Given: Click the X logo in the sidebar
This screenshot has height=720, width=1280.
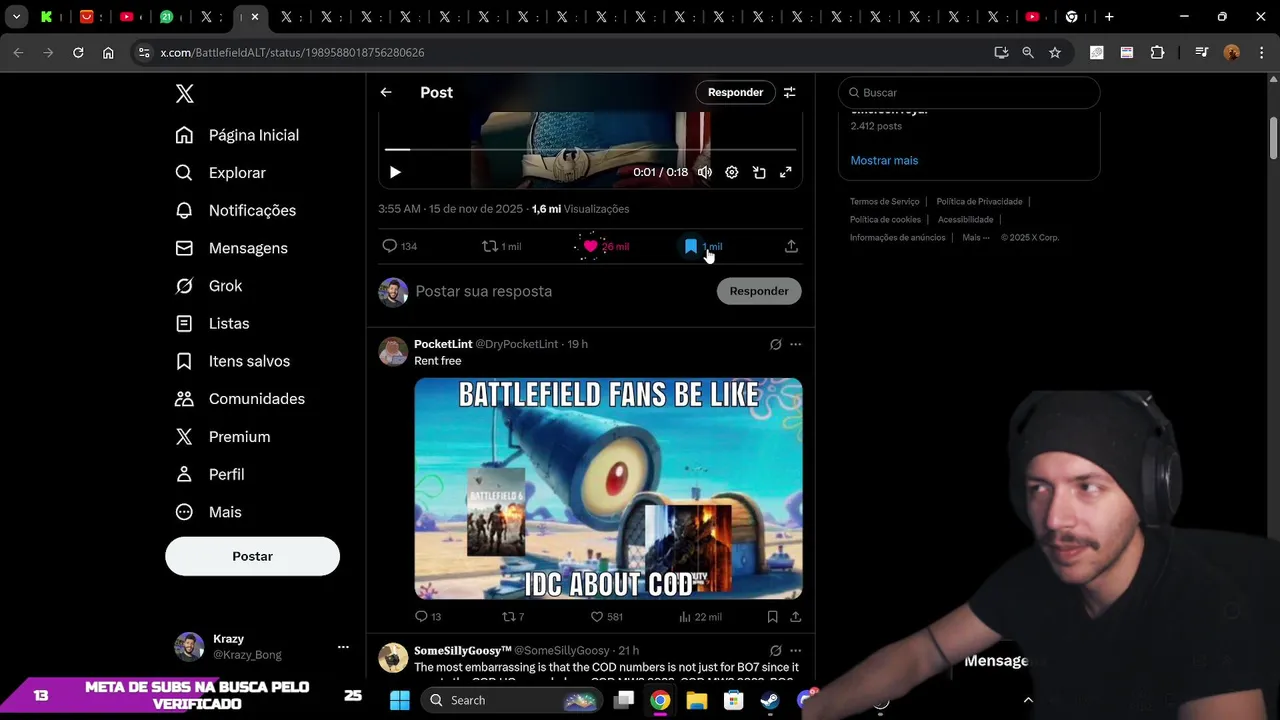Looking at the screenshot, I should tap(184, 94).
